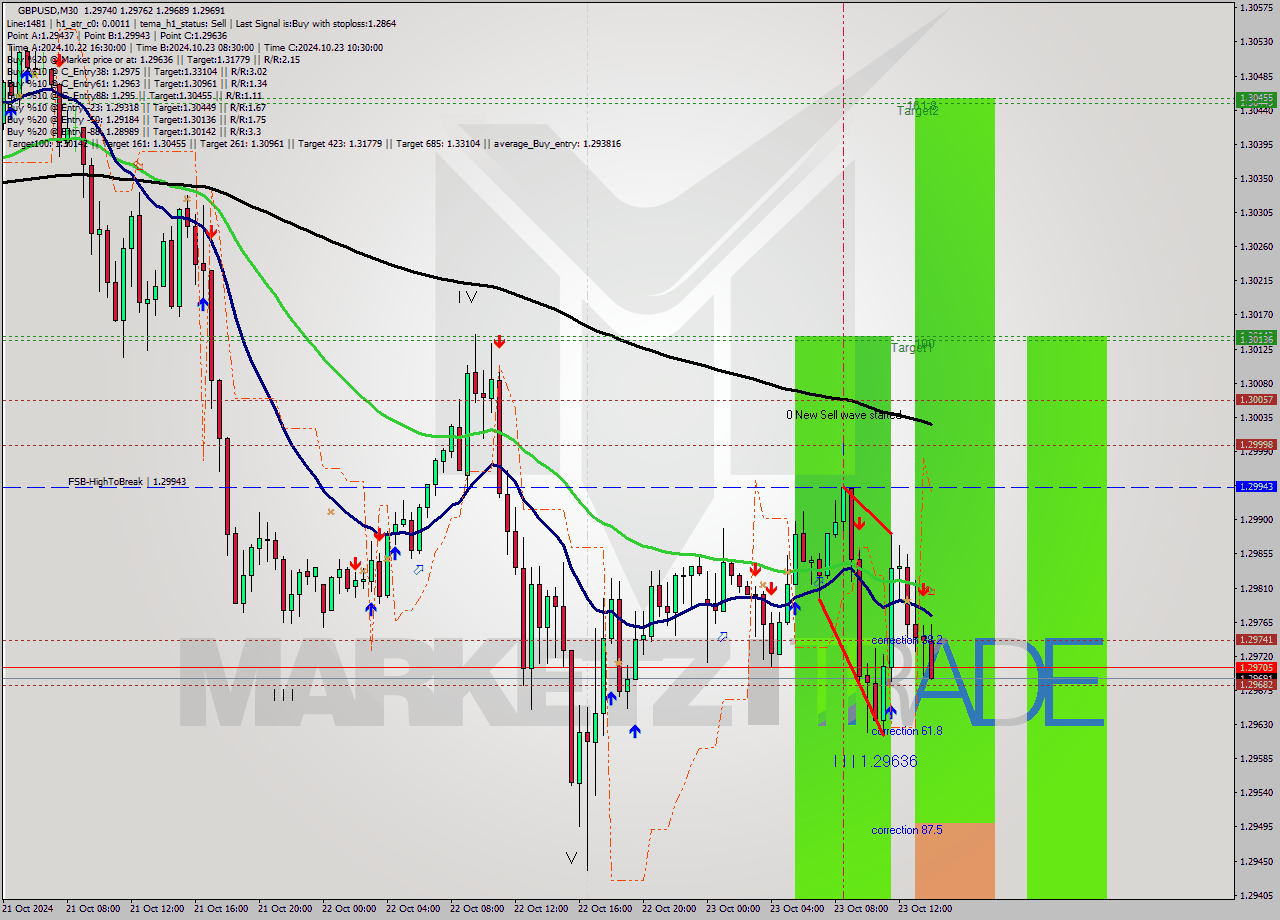Screen dimensions: 1280x920
Task: Click the 1.29405 price axis label
Action: [1256, 895]
